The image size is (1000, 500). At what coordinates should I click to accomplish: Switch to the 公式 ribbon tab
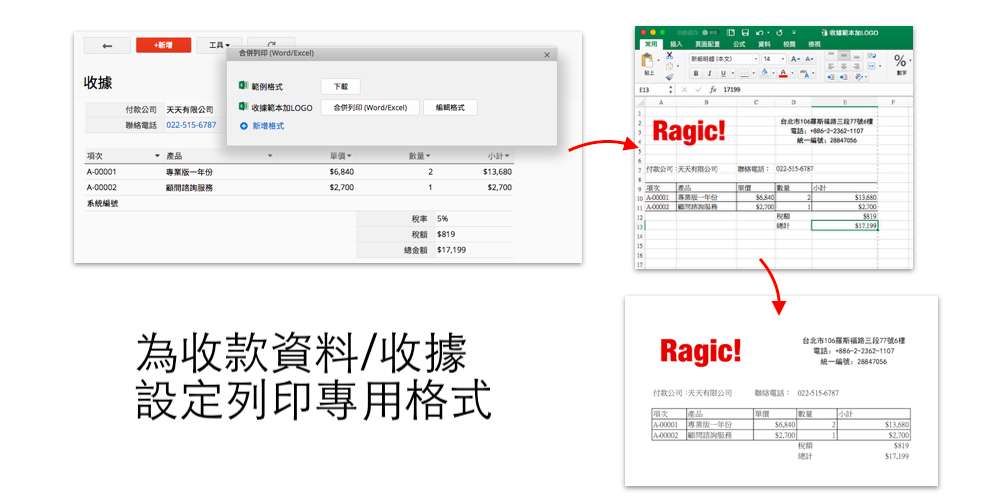click(739, 44)
